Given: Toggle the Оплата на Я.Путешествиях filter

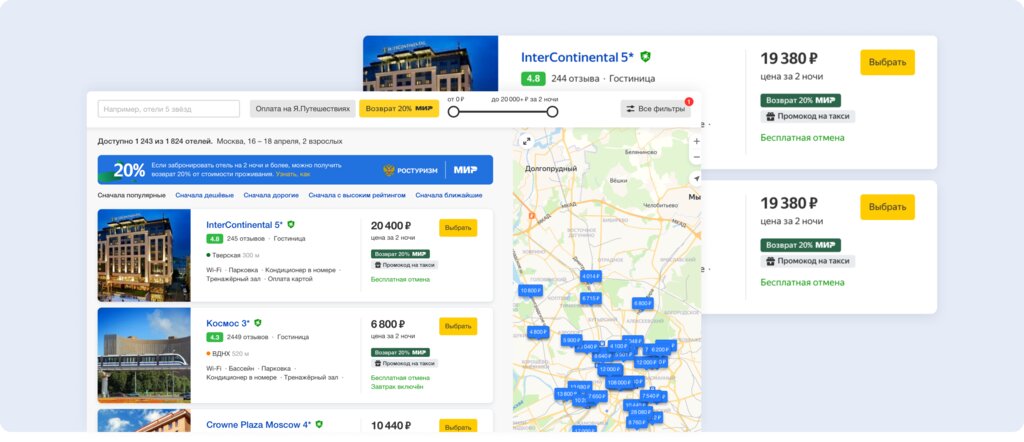Looking at the screenshot, I should [303, 108].
